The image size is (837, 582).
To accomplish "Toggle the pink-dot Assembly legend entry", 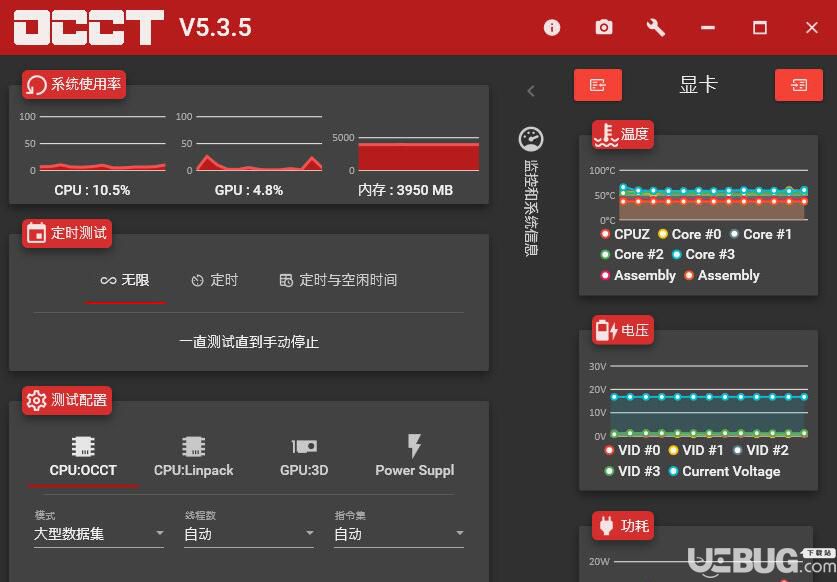I will click(x=638, y=276).
